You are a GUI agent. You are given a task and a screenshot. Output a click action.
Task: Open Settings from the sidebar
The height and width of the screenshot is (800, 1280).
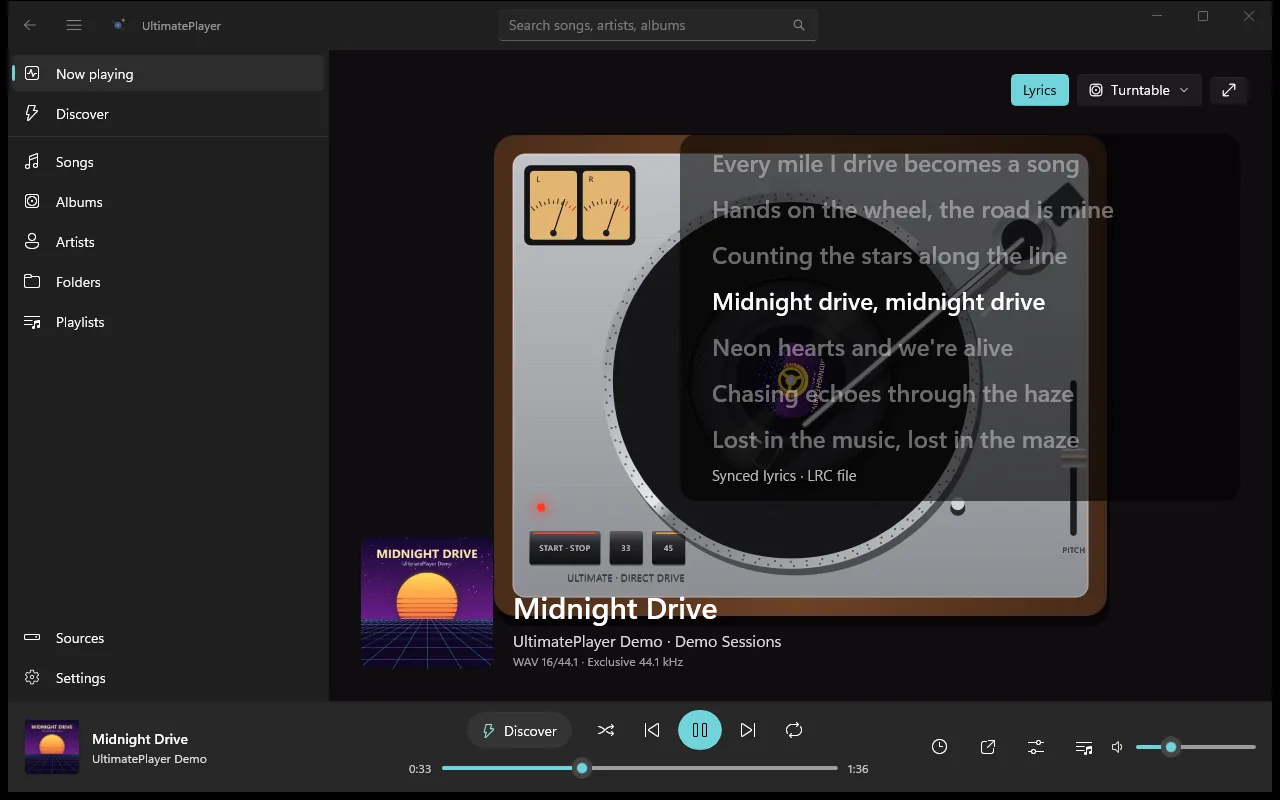click(x=168, y=678)
